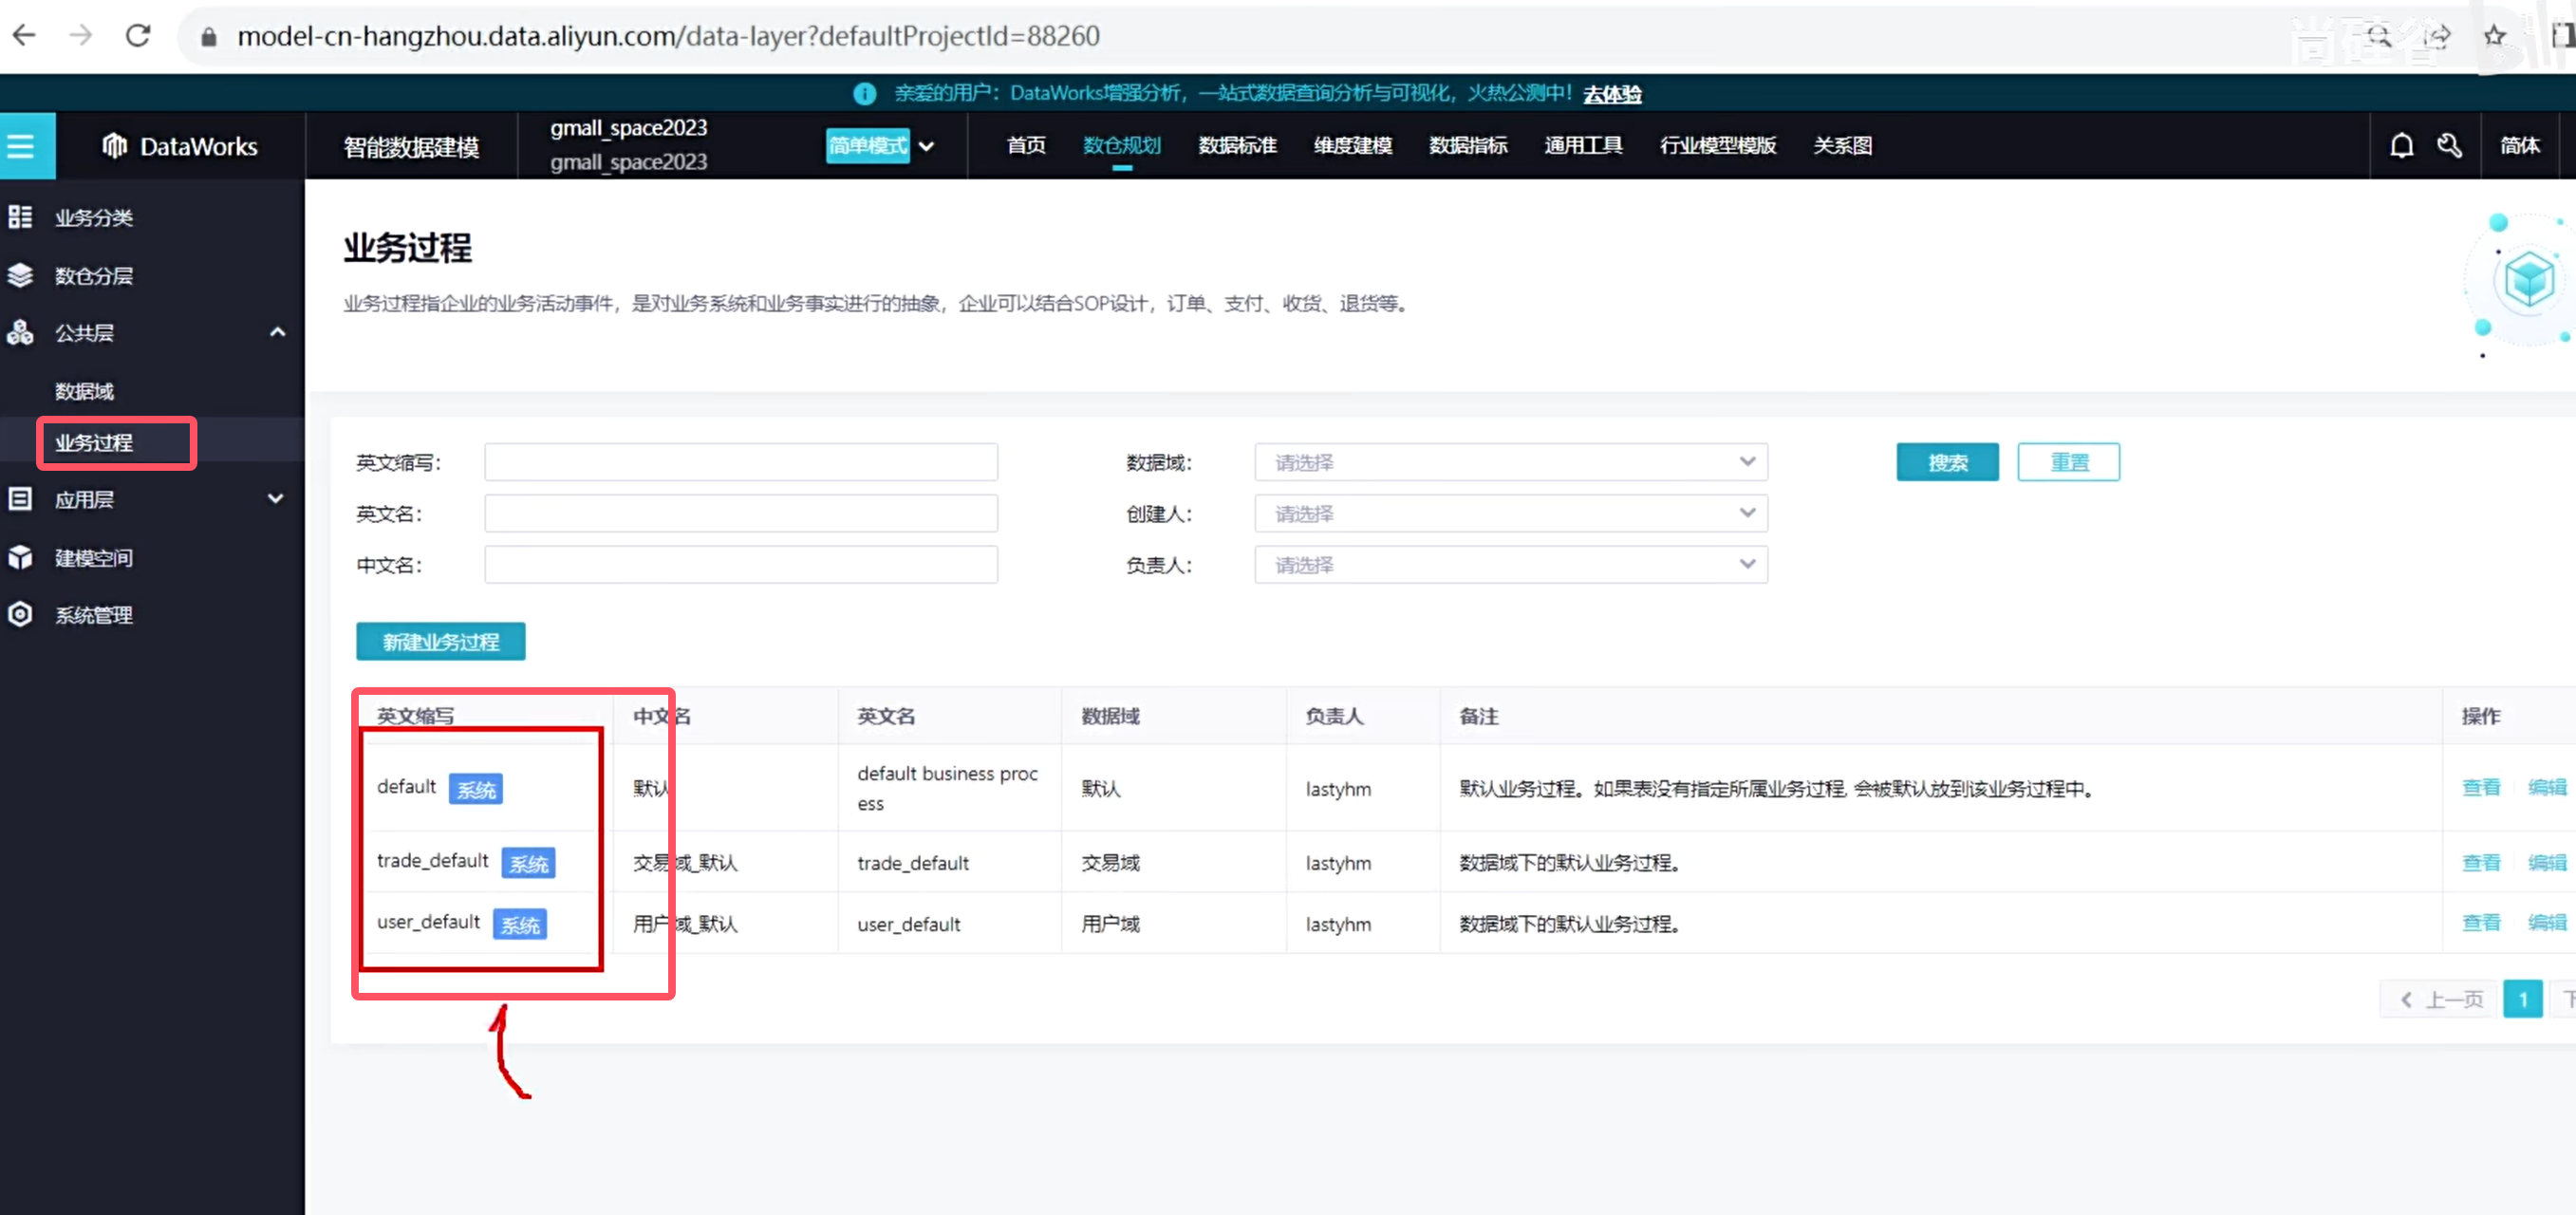The width and height of the screenshot is (2576, 1215).
Task: Click 新建业务过程 button
Action: 440,641
